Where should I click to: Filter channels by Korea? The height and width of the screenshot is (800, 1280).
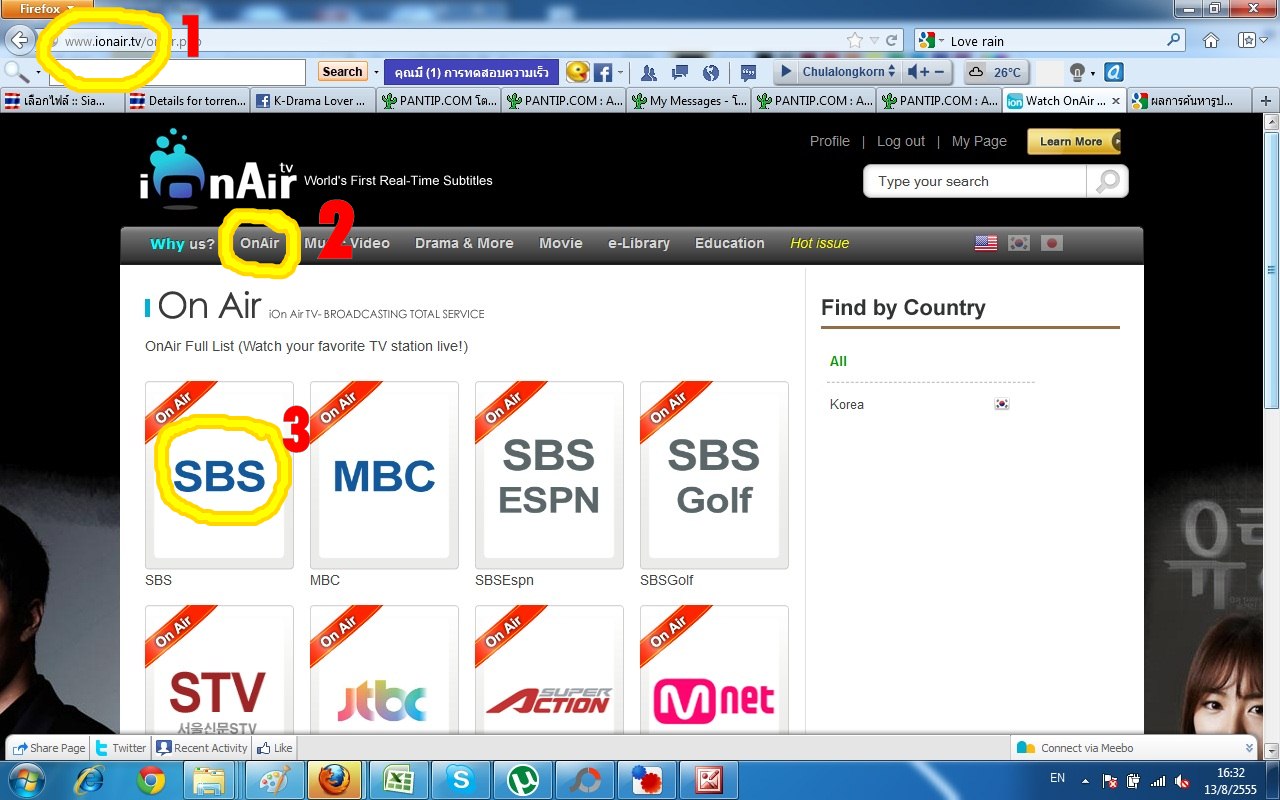847,404
